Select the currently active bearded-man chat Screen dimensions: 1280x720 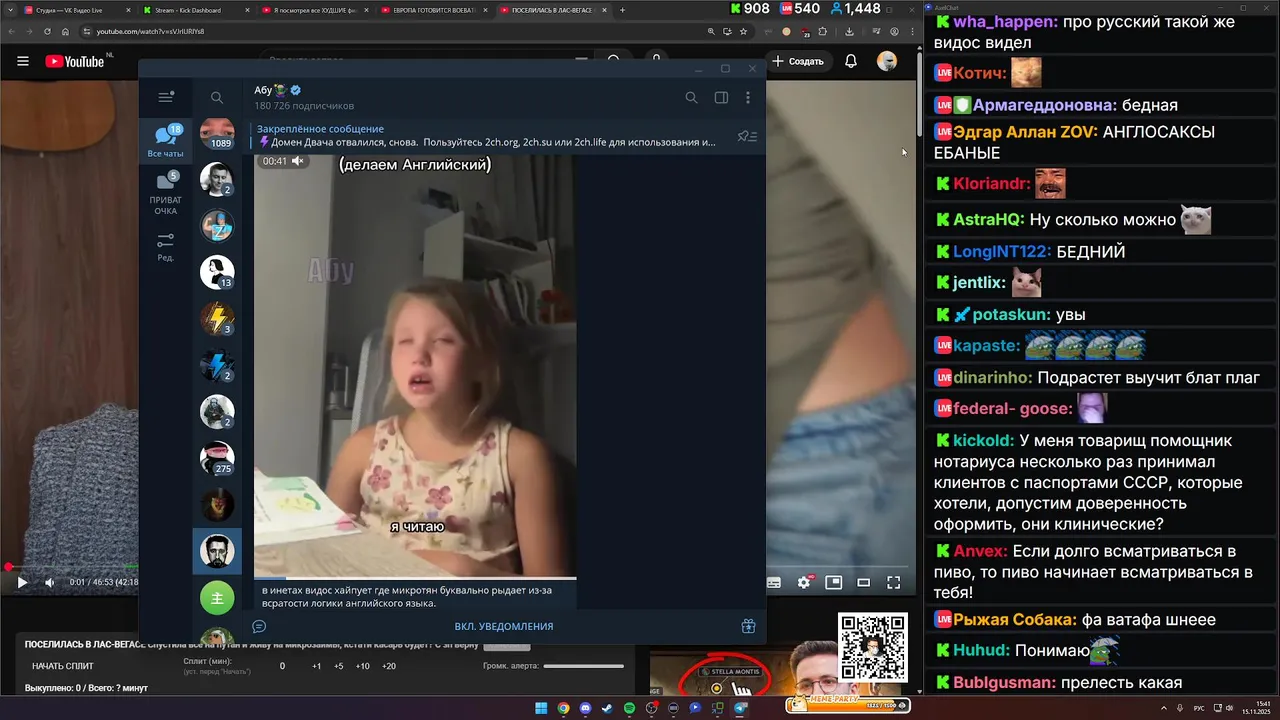pyautogui.click(x=217, y=551)
